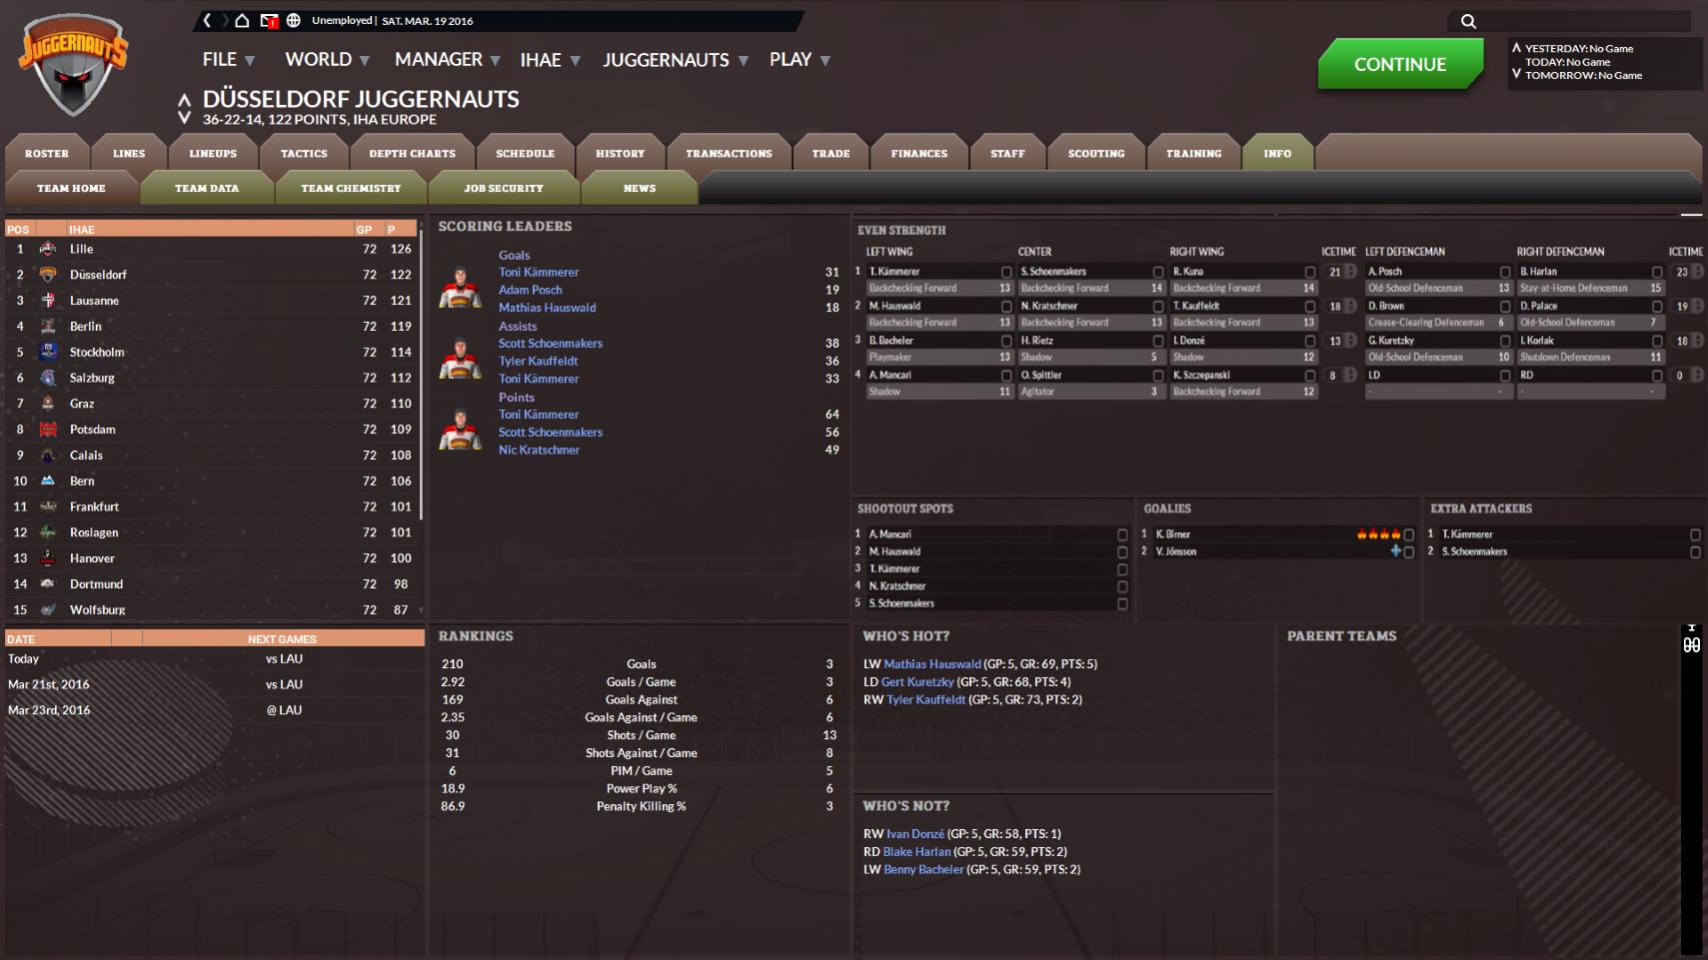Open Mathias Hauswald in Who's Hot

[932, 664]
